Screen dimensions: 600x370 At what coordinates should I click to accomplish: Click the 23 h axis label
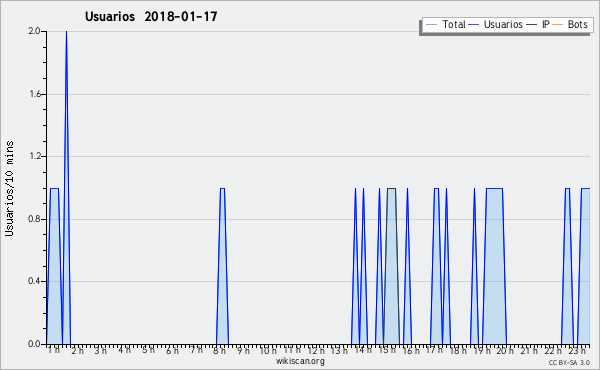point(577,350)
